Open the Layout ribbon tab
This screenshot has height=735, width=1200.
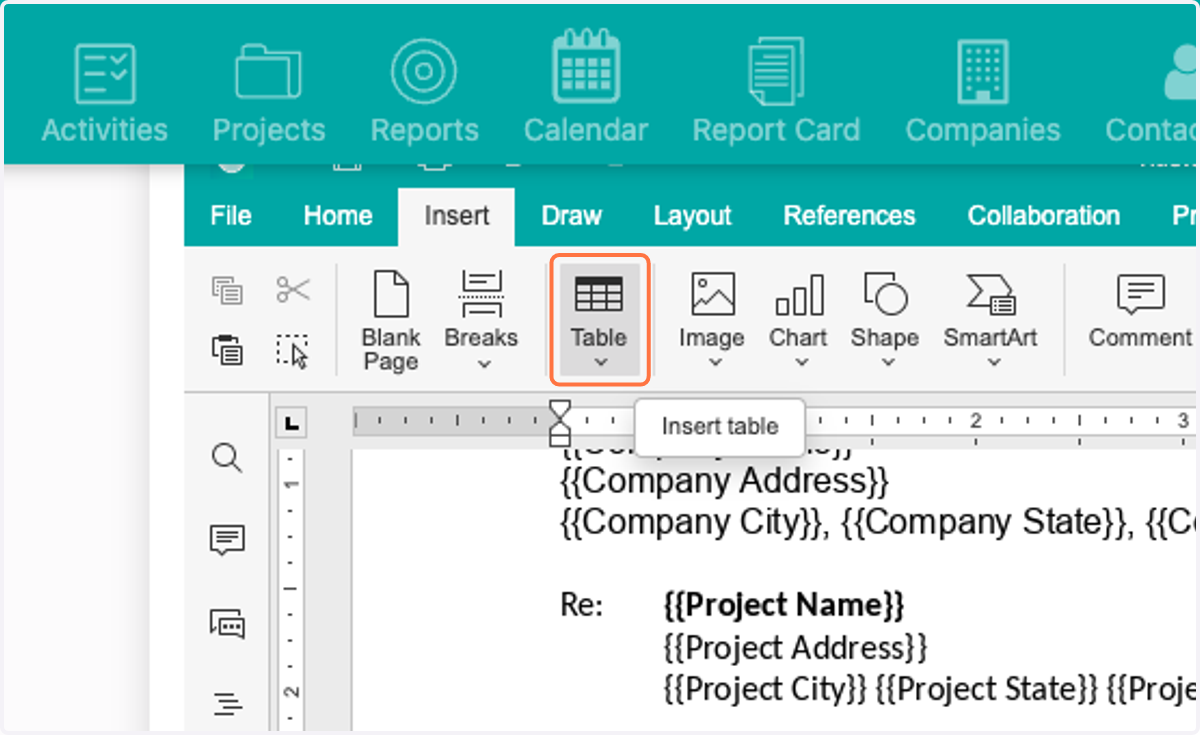[x=693, y=216]
